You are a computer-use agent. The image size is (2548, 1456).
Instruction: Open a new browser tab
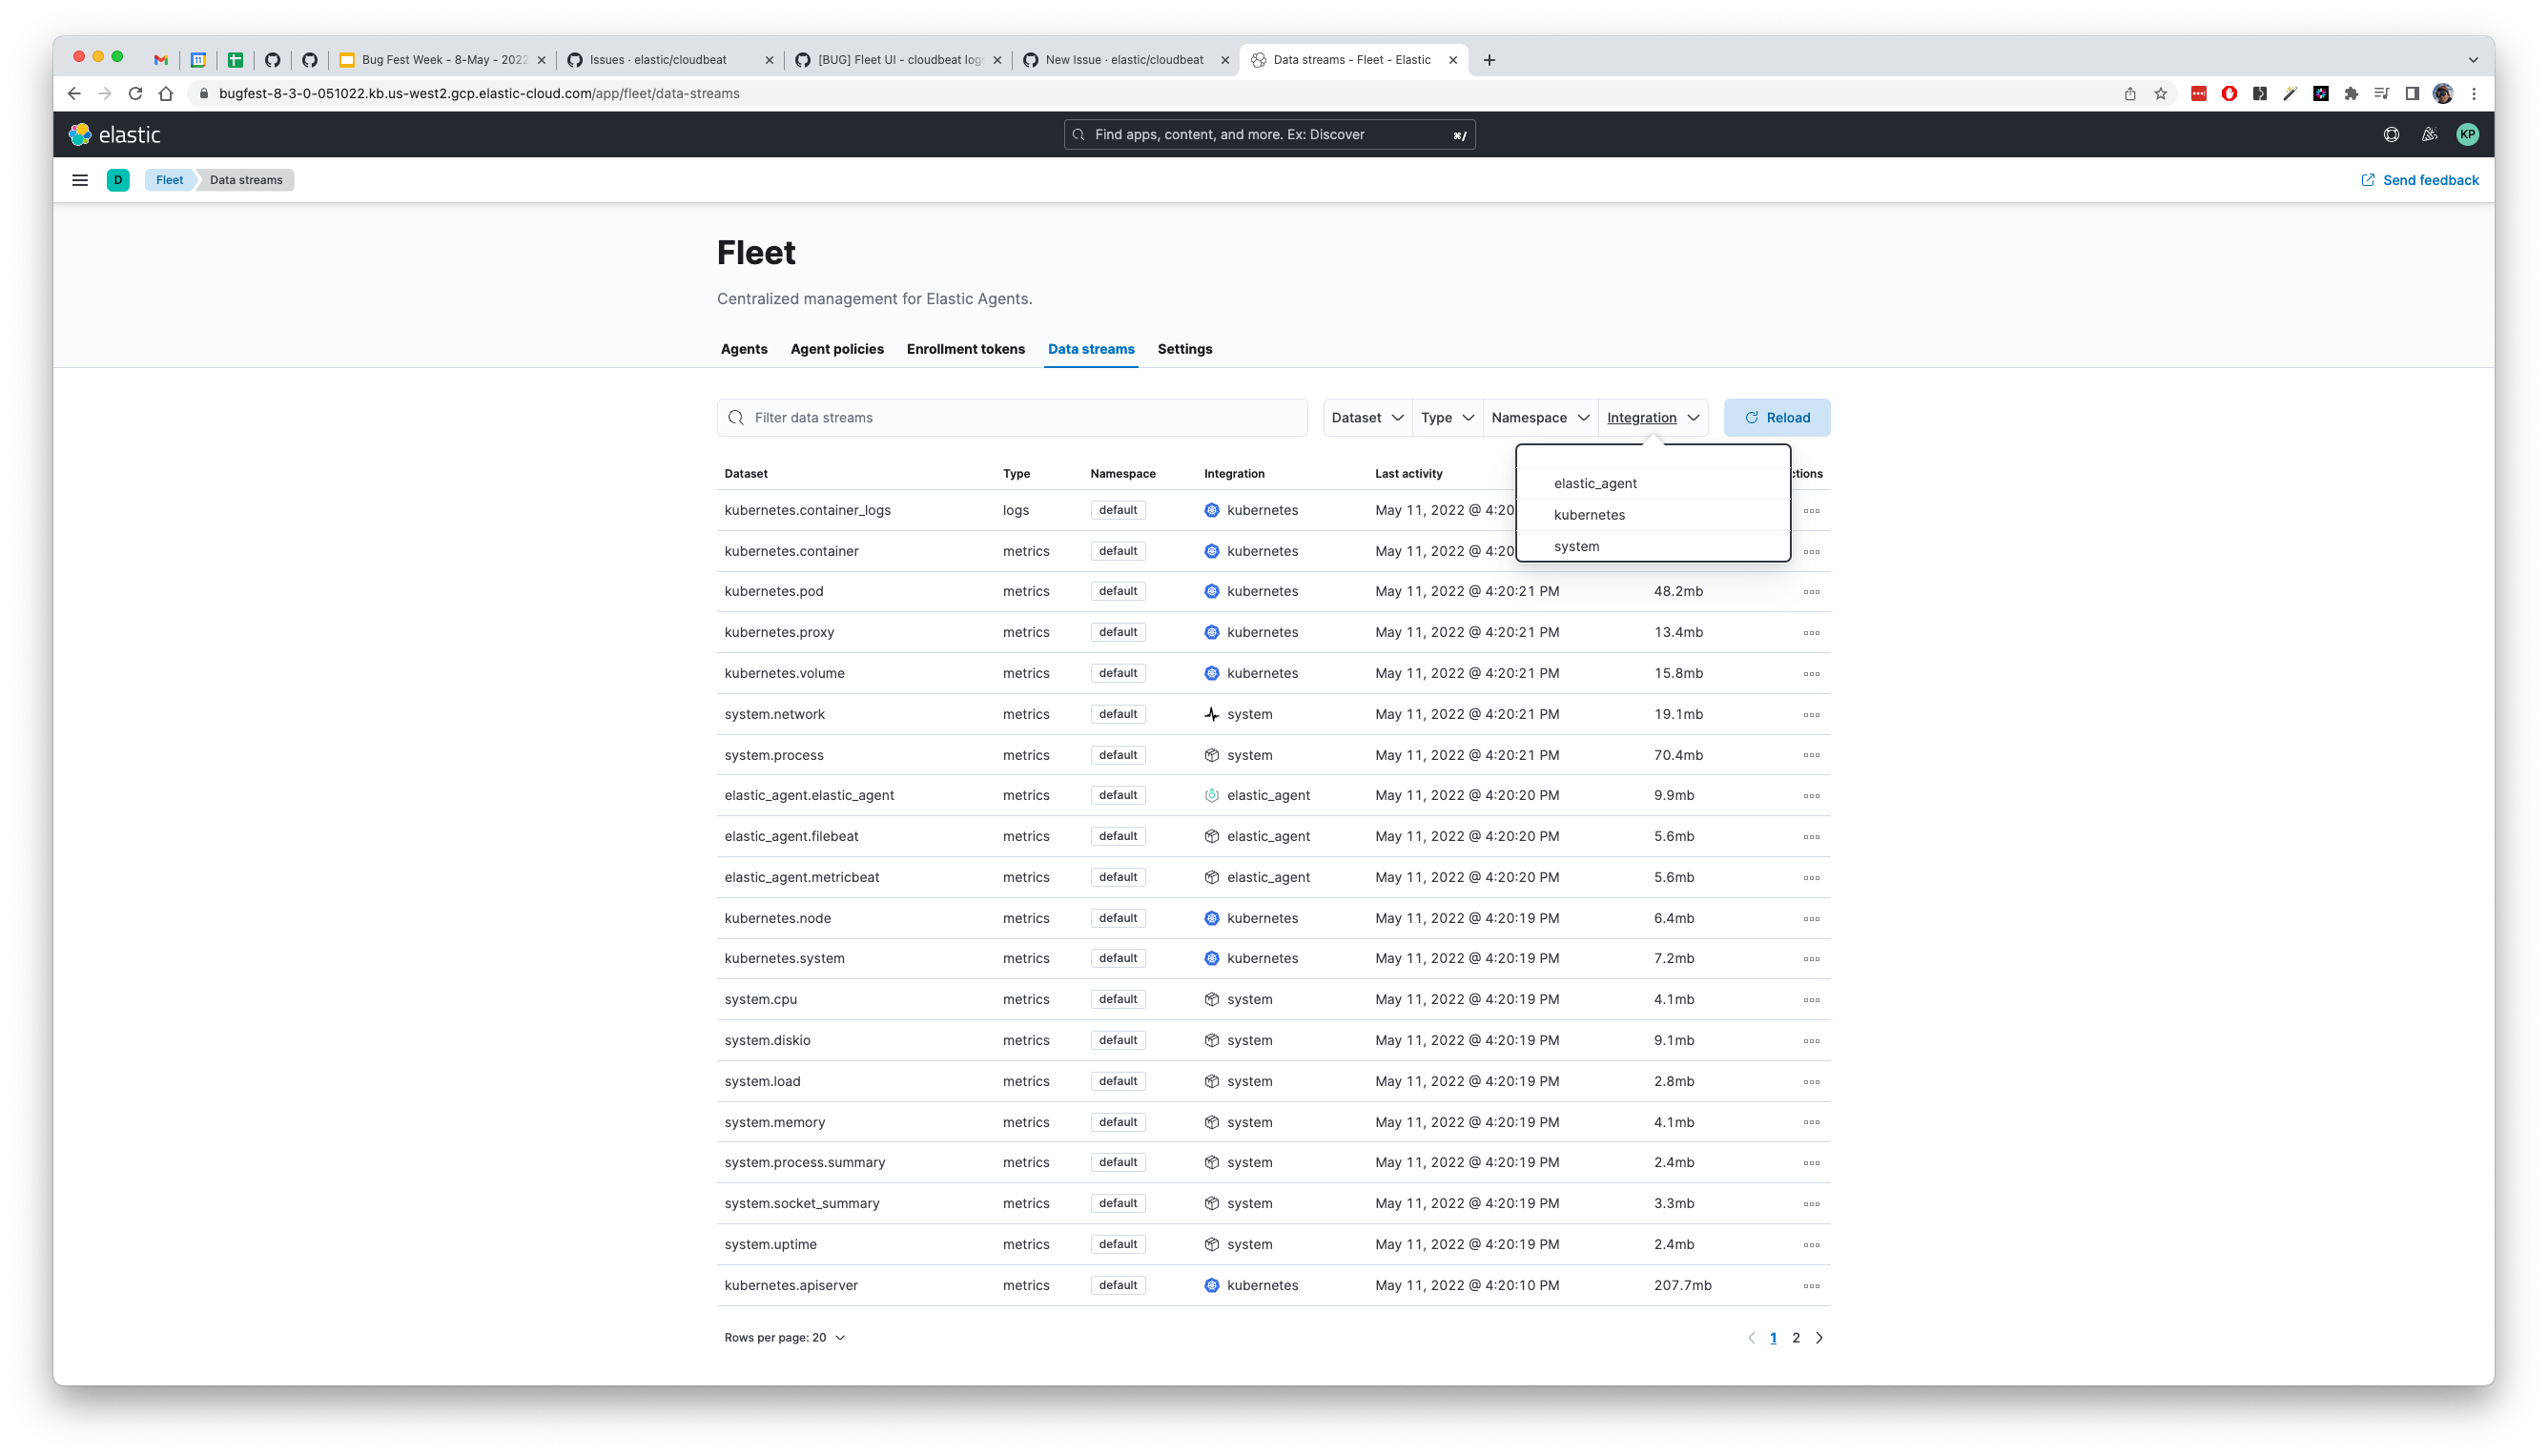(x=1489, y=60)
